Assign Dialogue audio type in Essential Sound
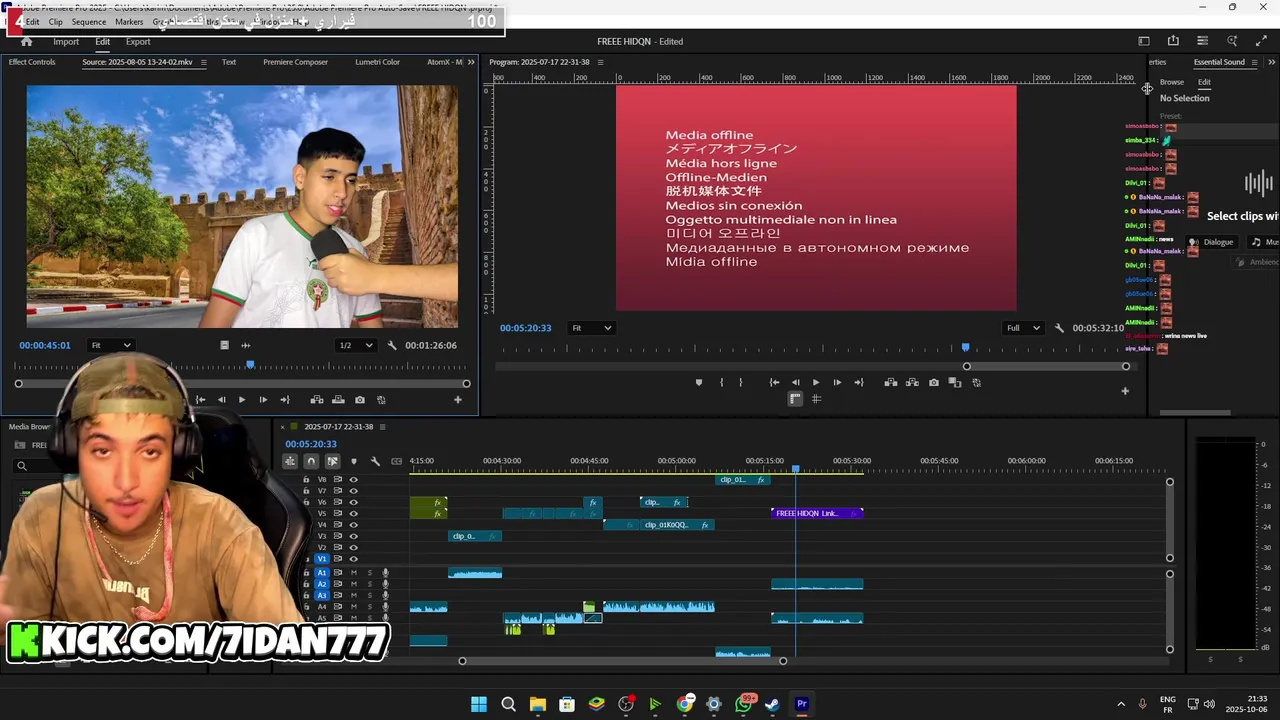The image size is (1280, 720). (1211, 242)
